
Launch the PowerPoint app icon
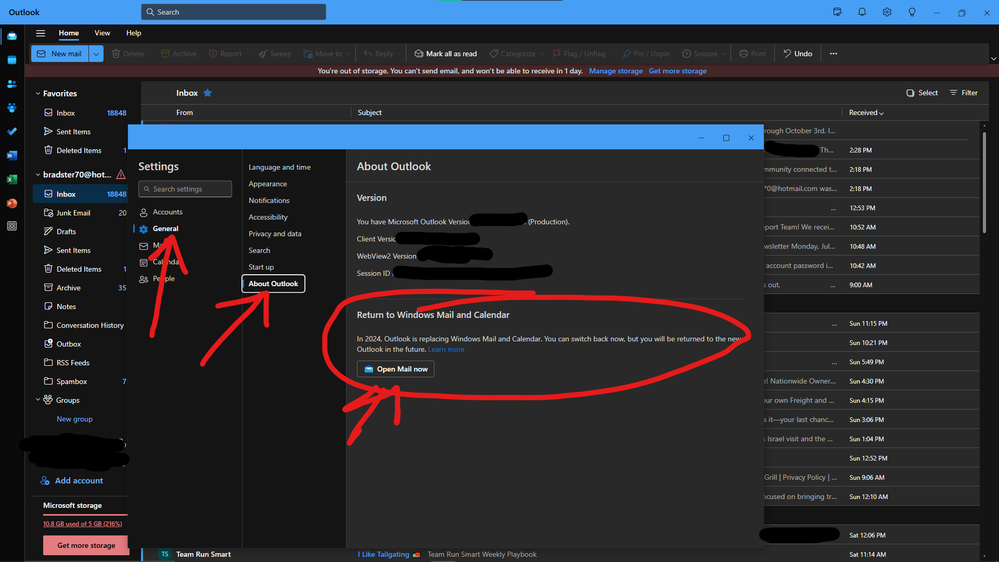click(x=11, y=203)
